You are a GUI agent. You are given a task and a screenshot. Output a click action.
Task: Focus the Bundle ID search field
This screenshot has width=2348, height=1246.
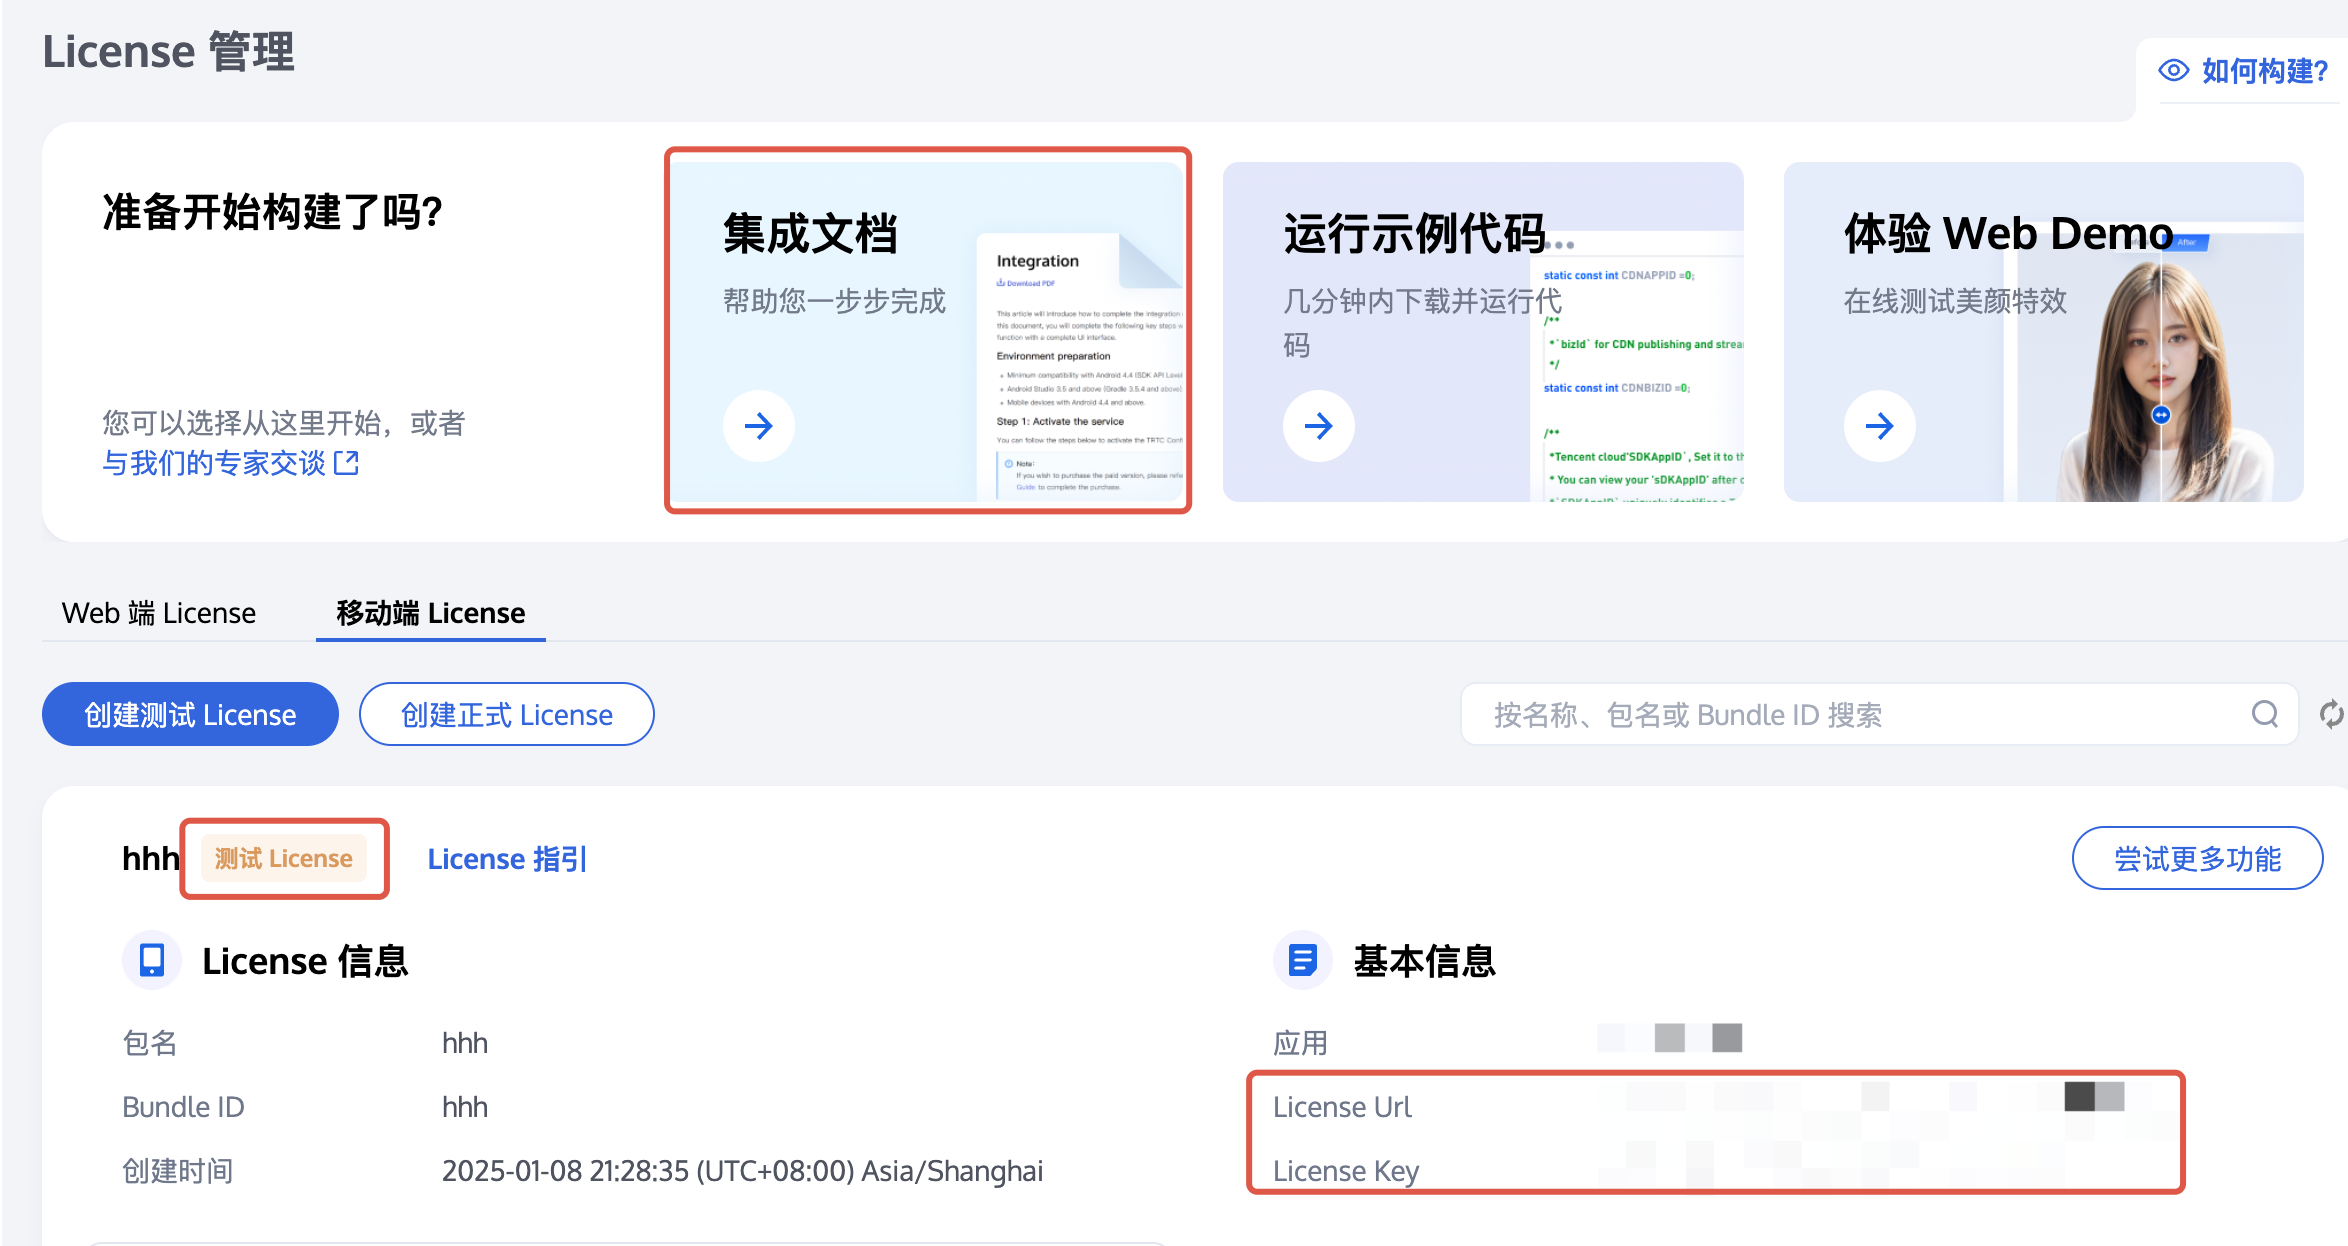[1850, 714]
